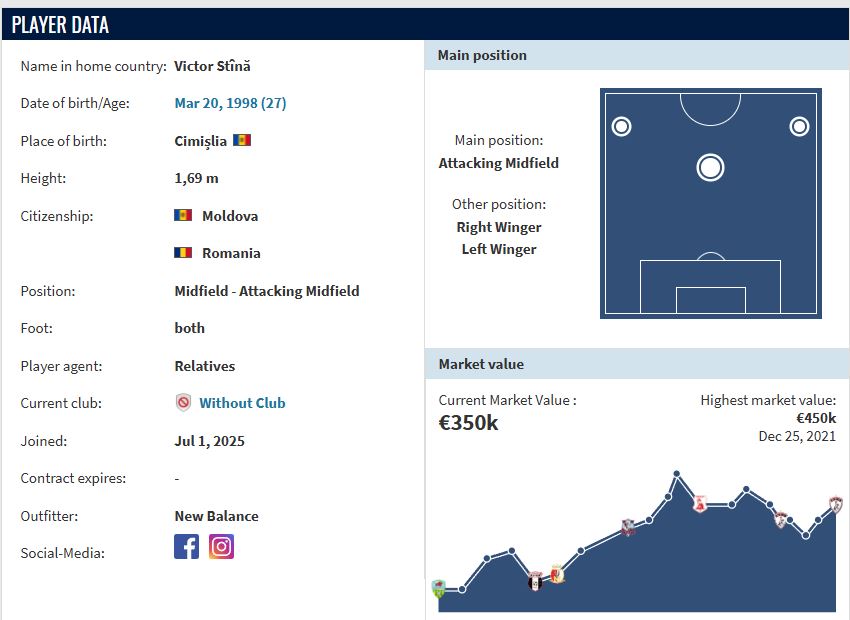Image resolution: width=850 pixels, height=620 pixels.
Task: Click the PLAYER DATA heading
Action: coord(60,25)
